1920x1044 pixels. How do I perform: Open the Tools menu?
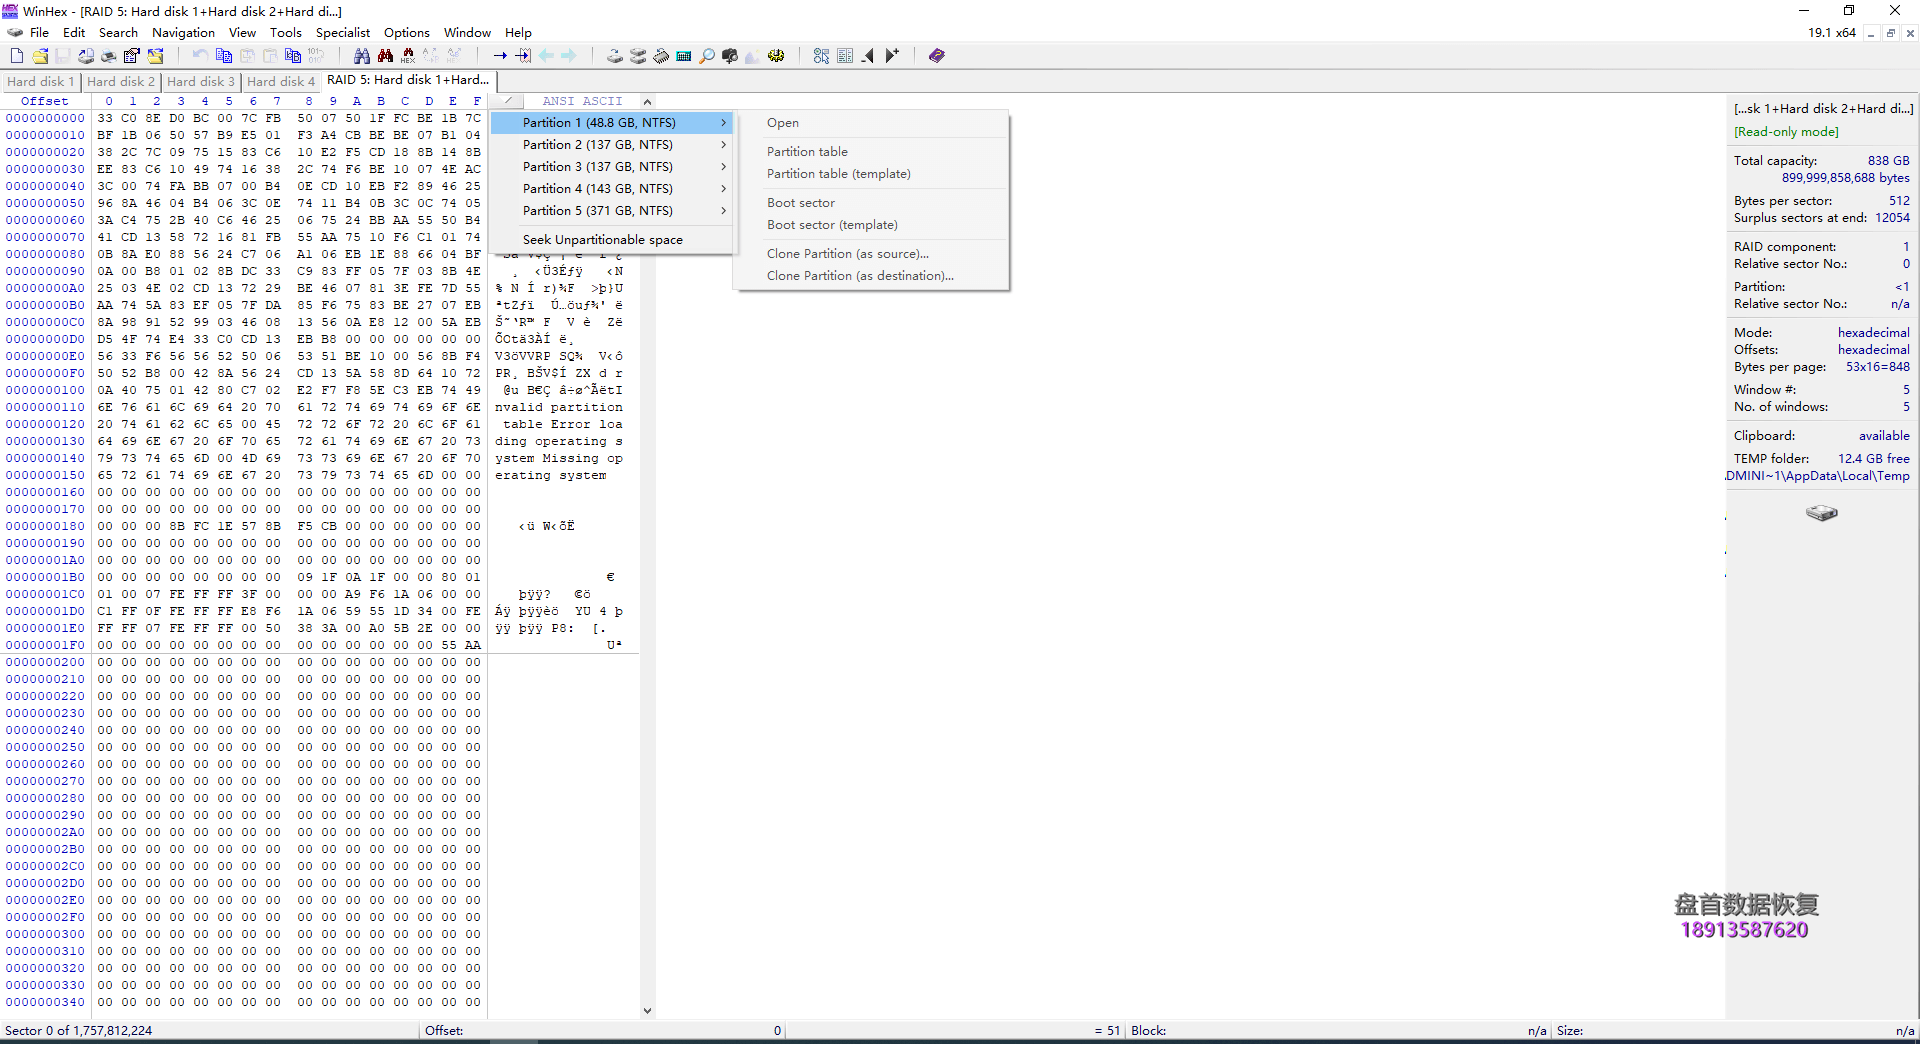[285, 33]
